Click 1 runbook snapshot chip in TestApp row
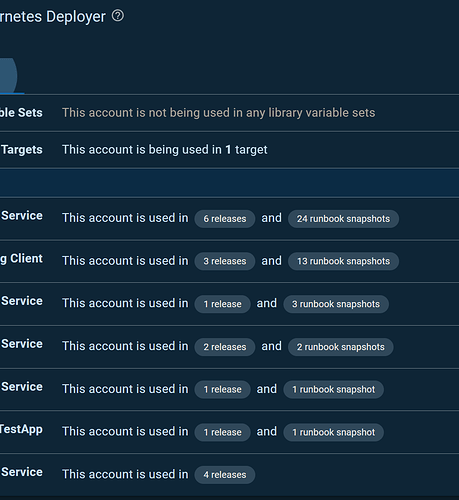 [333, 432]
